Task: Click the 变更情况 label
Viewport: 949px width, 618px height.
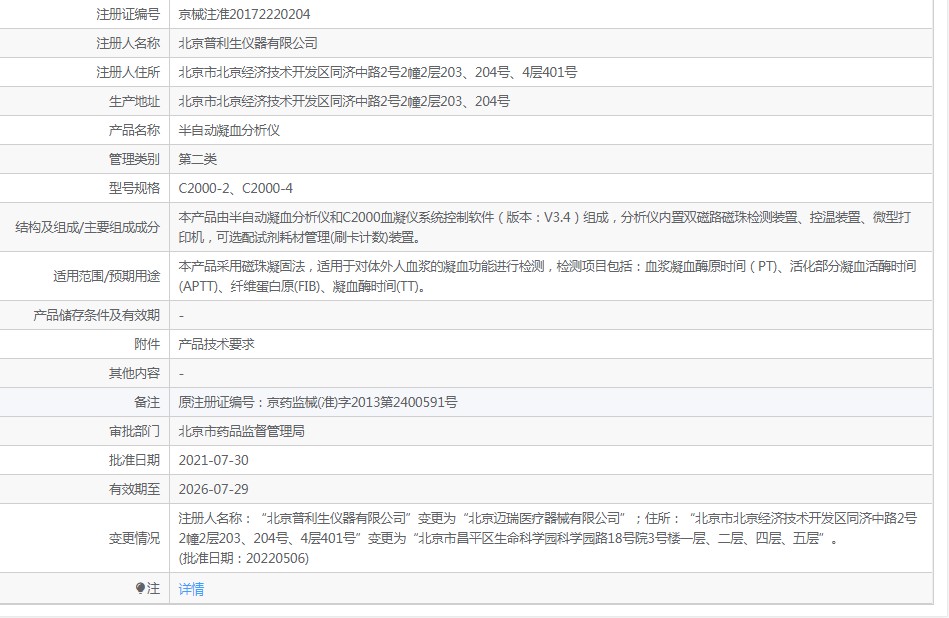Action: coord(134,537)
